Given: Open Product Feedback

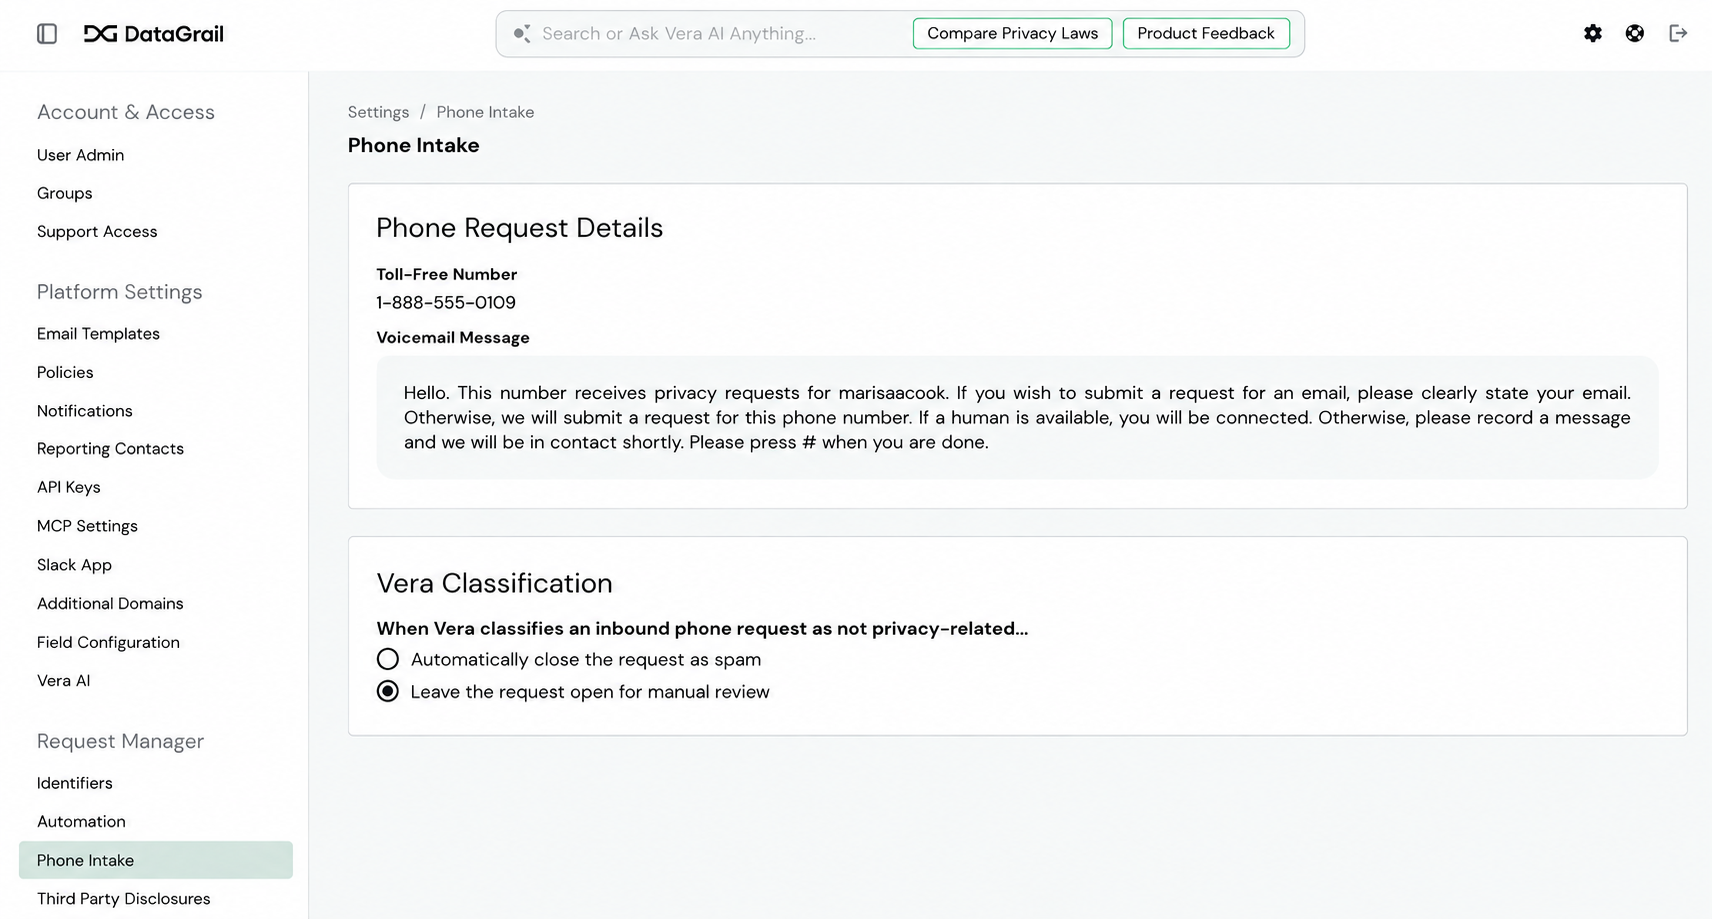Looking at the screenshot, I should coord(1206,34).
